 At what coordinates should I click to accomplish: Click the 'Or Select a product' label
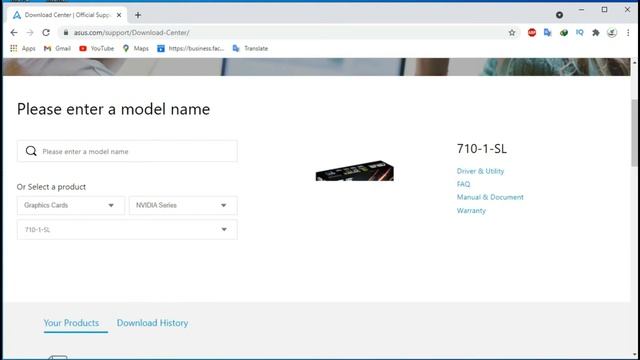(x=51, y=187)
